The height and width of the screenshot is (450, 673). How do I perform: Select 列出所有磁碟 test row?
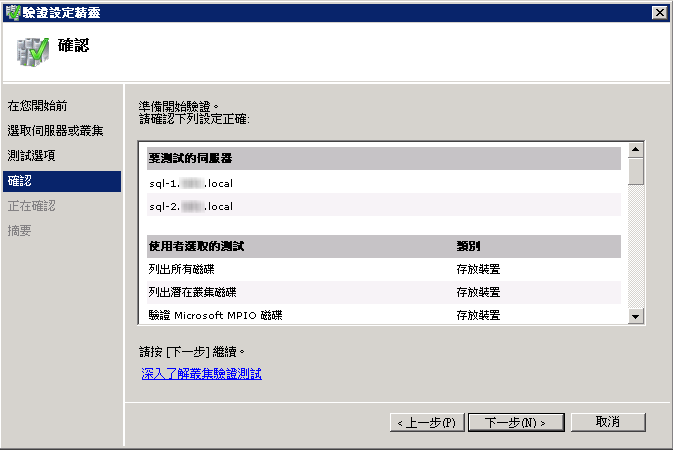click(384, 269)
